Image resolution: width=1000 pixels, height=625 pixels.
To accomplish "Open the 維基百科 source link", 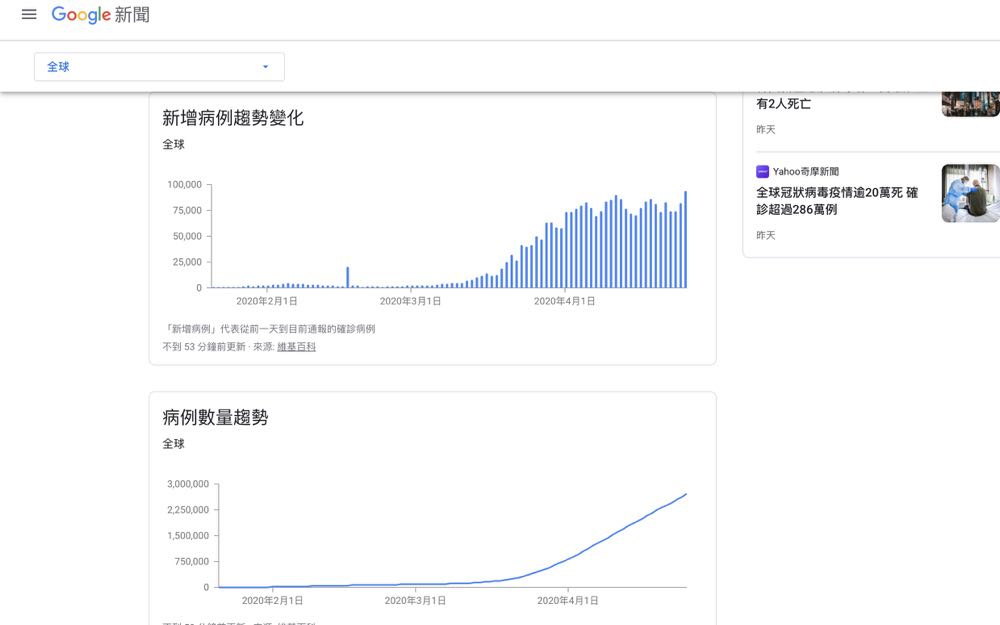I will click(296, 347).
